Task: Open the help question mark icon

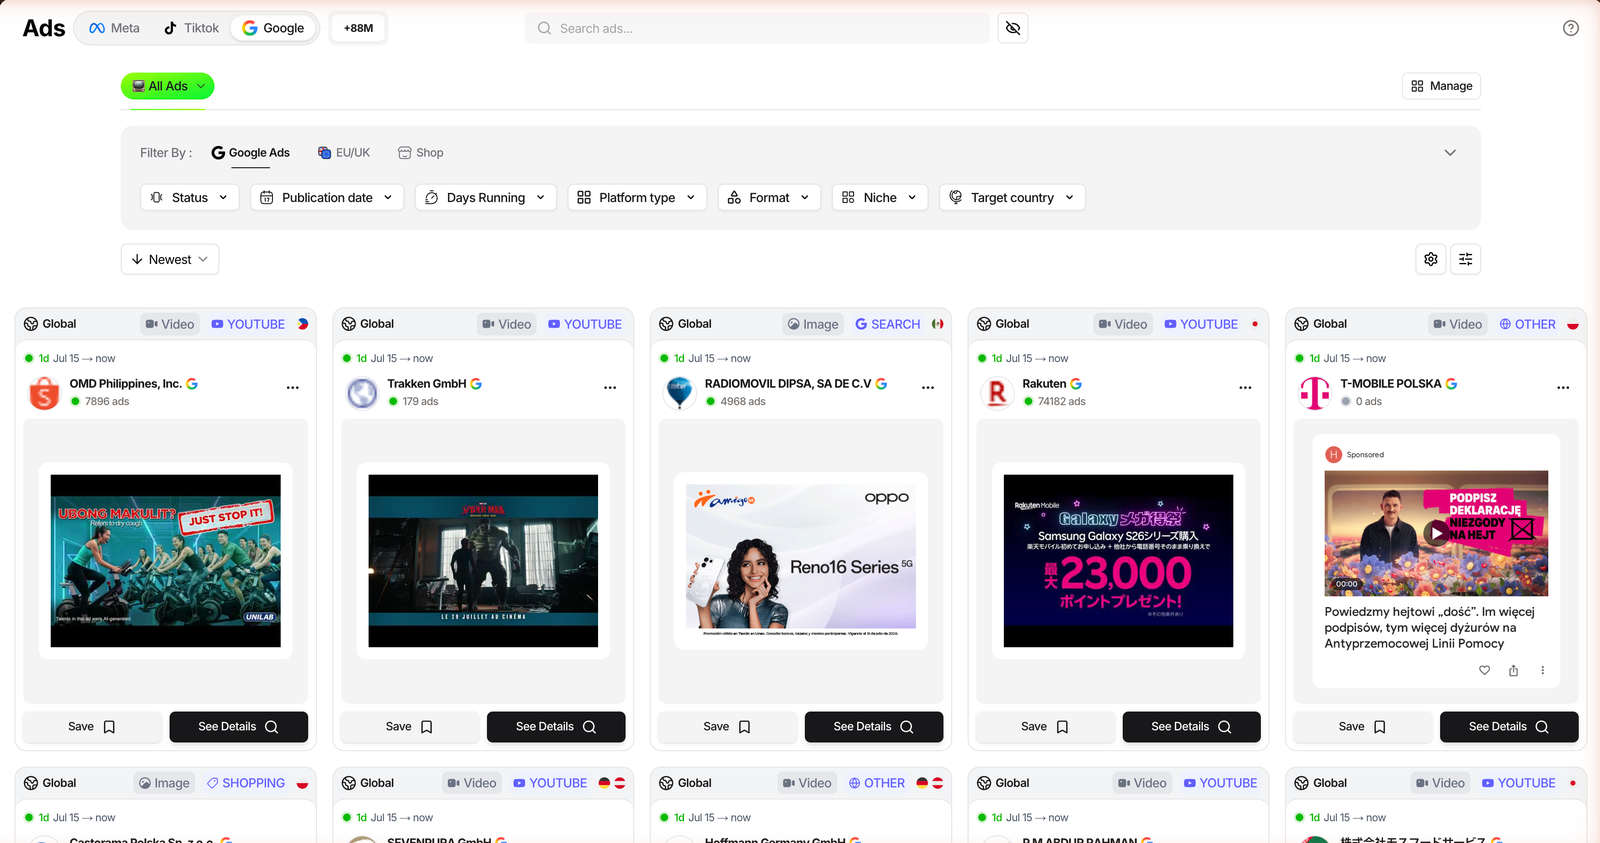Action: [x=1571, y=28]
